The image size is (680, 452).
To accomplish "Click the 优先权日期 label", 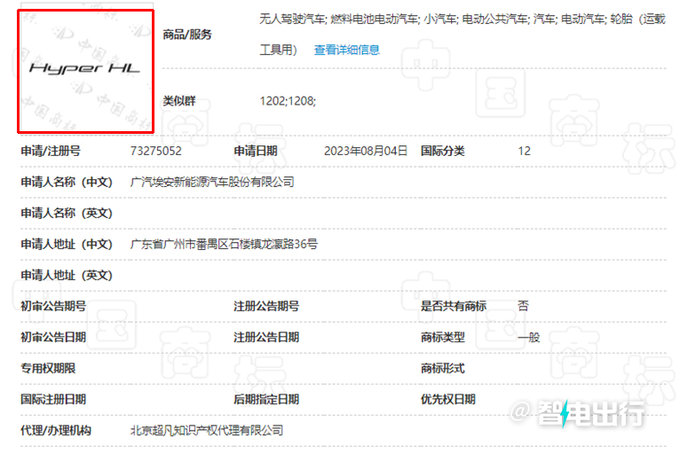I will click(x=448, y=399).
